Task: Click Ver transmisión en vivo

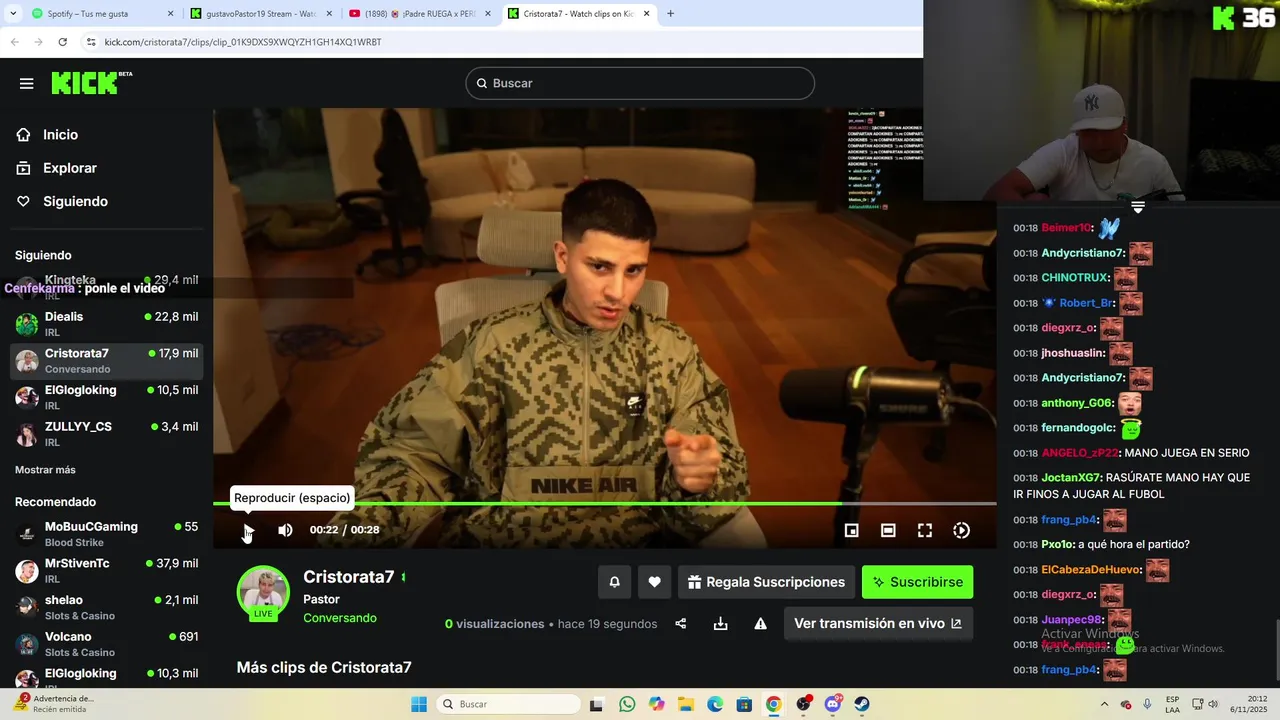Action: (x=878, y=623)
